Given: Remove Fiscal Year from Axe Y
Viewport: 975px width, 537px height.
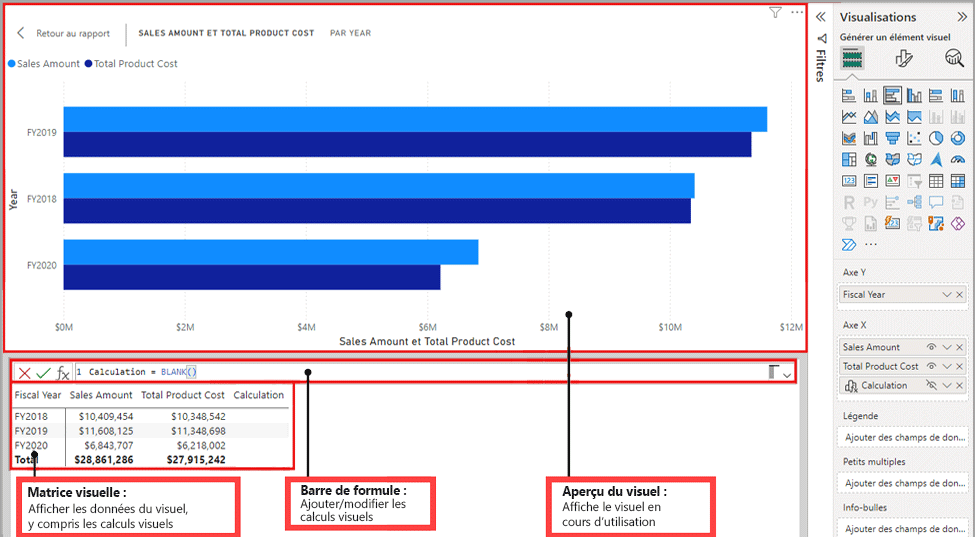Looking at the screenshot, I should coord(960,295).
